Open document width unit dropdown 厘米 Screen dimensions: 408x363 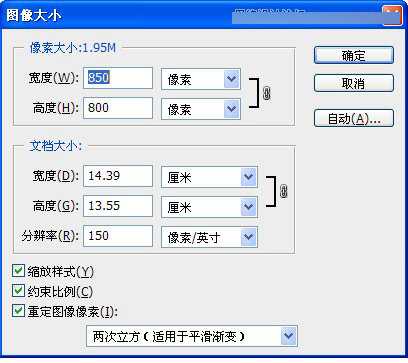[x=209, y=177]
